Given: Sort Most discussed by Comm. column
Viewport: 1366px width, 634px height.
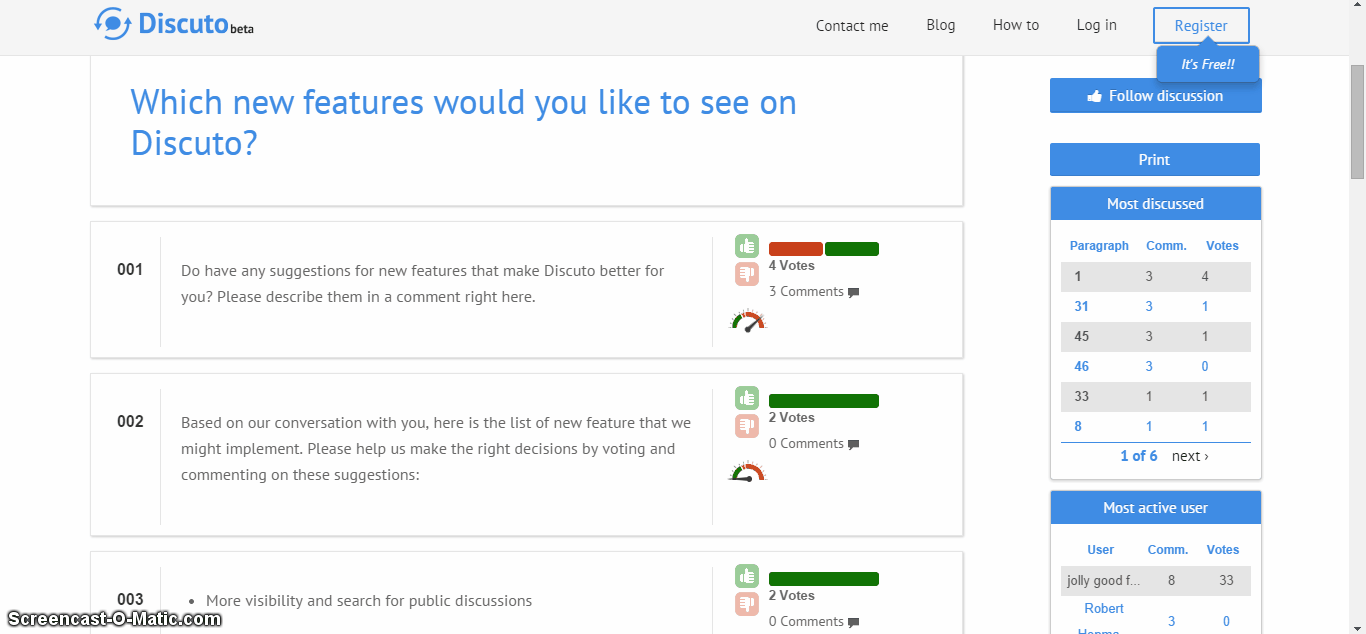Looking at the screenshot, I should pos(1166,246).
